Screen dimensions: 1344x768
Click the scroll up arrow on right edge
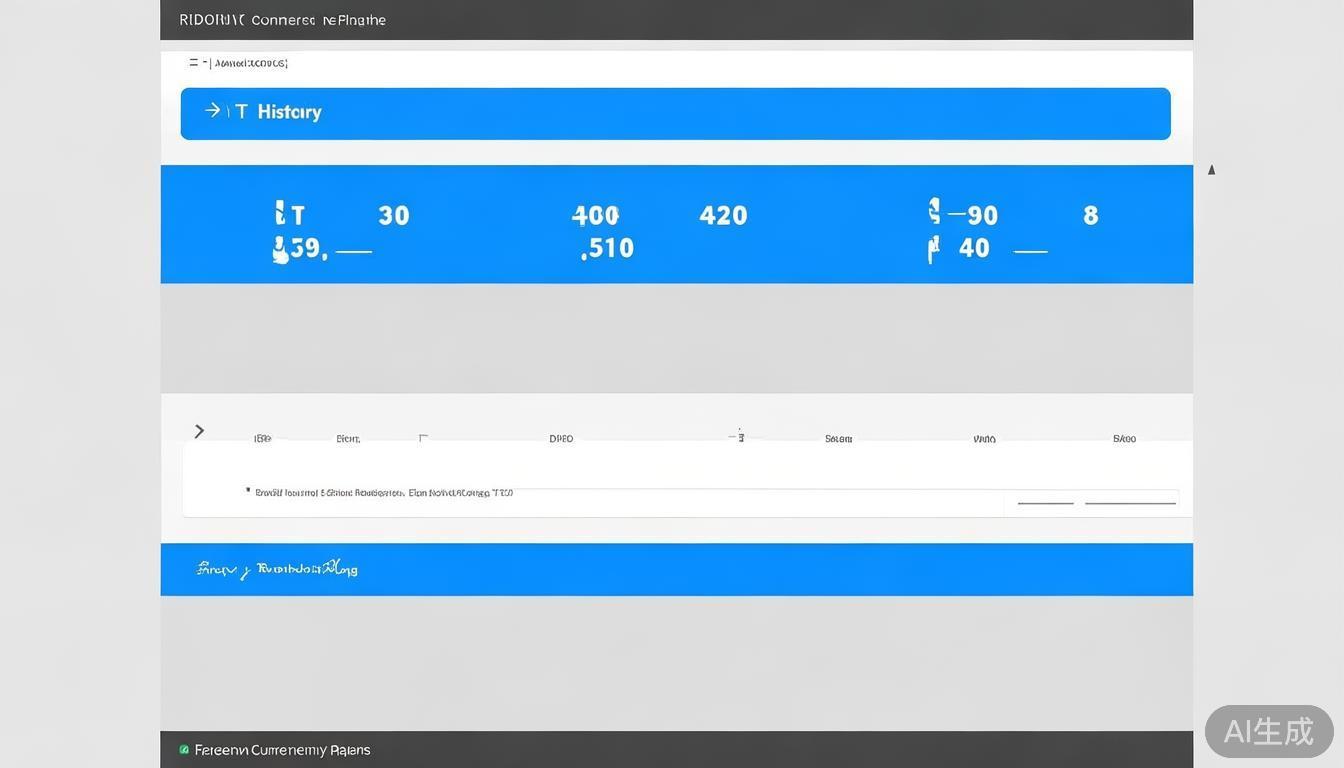click(x=1211, y=170)
